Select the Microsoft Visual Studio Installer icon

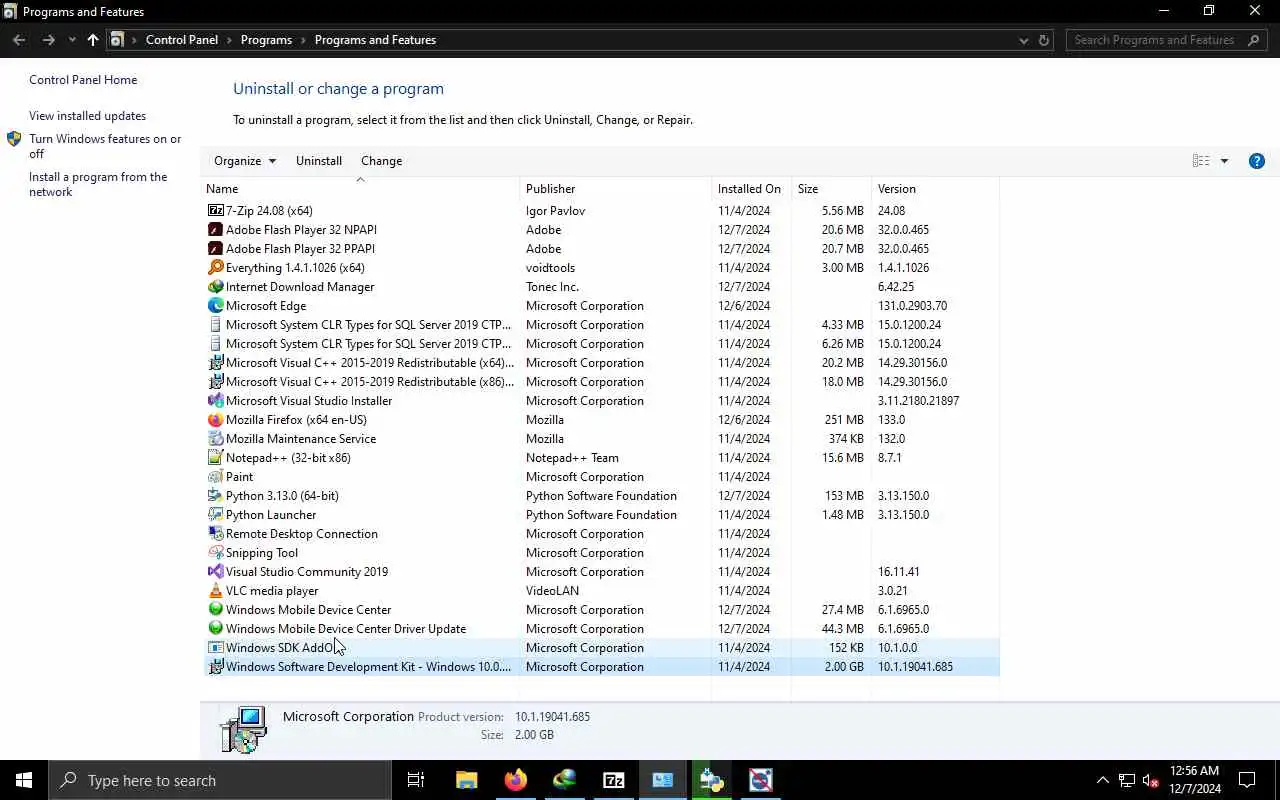tap(215, 401)
